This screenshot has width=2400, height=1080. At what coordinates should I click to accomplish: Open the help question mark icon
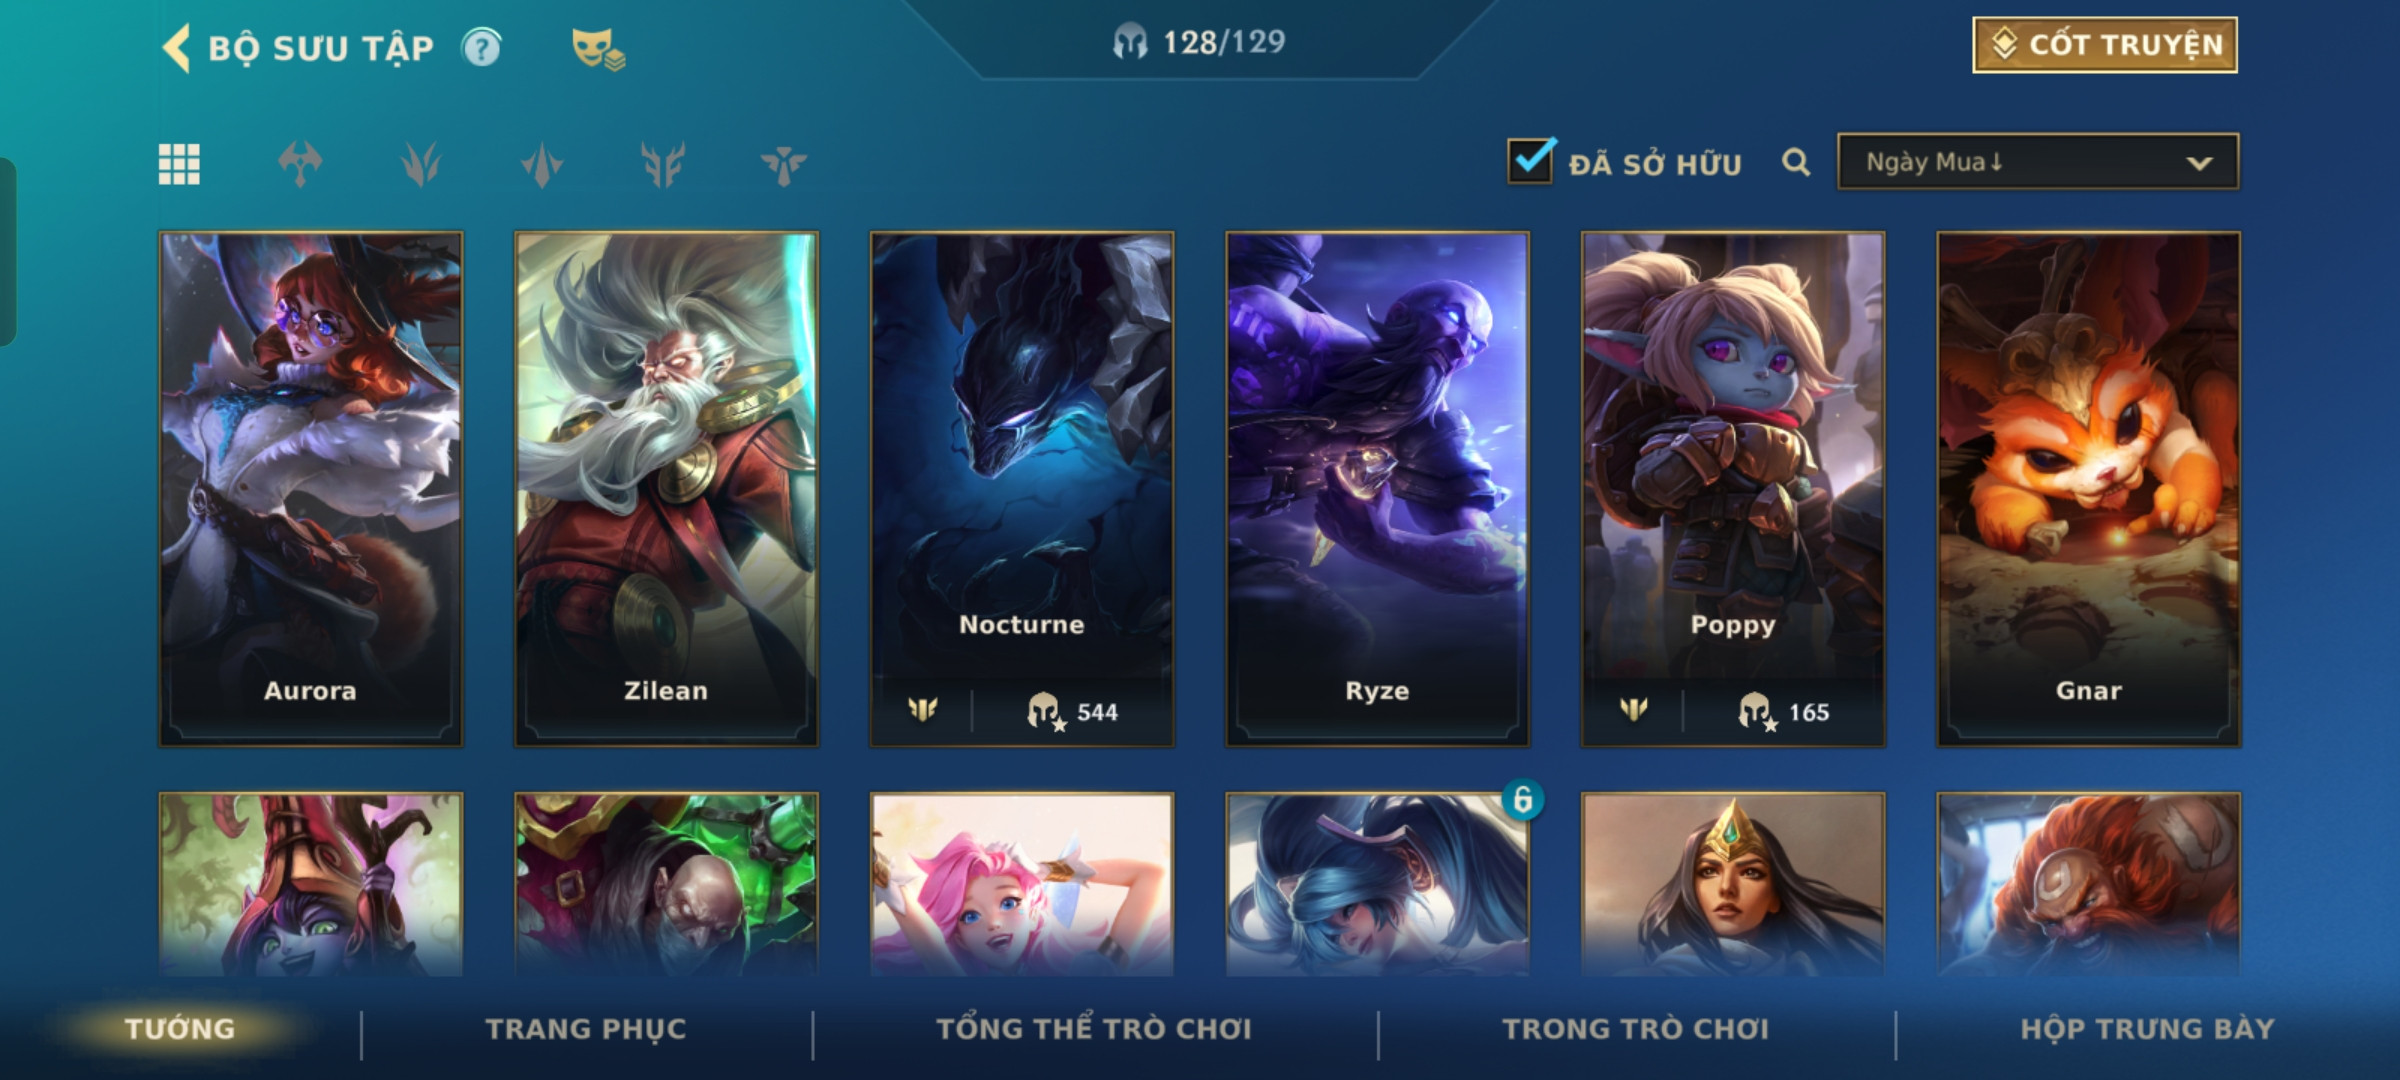coord(482,48)
